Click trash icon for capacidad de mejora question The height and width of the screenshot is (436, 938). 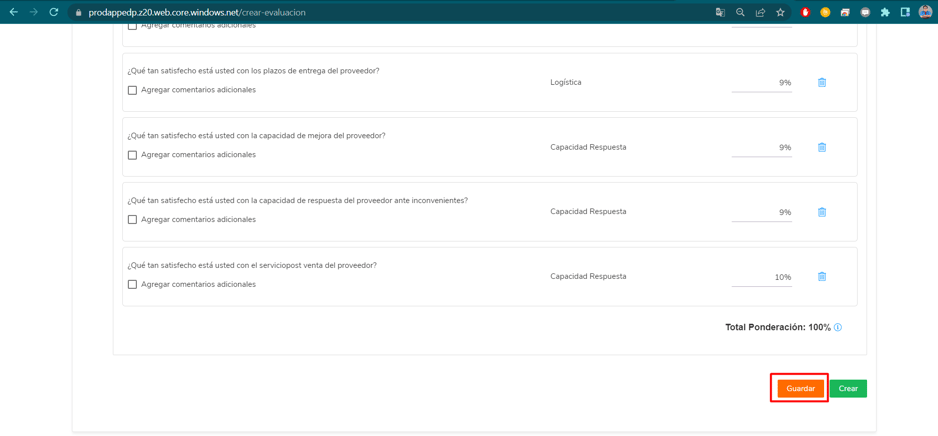pyautogui.click(x=822, y=147)
